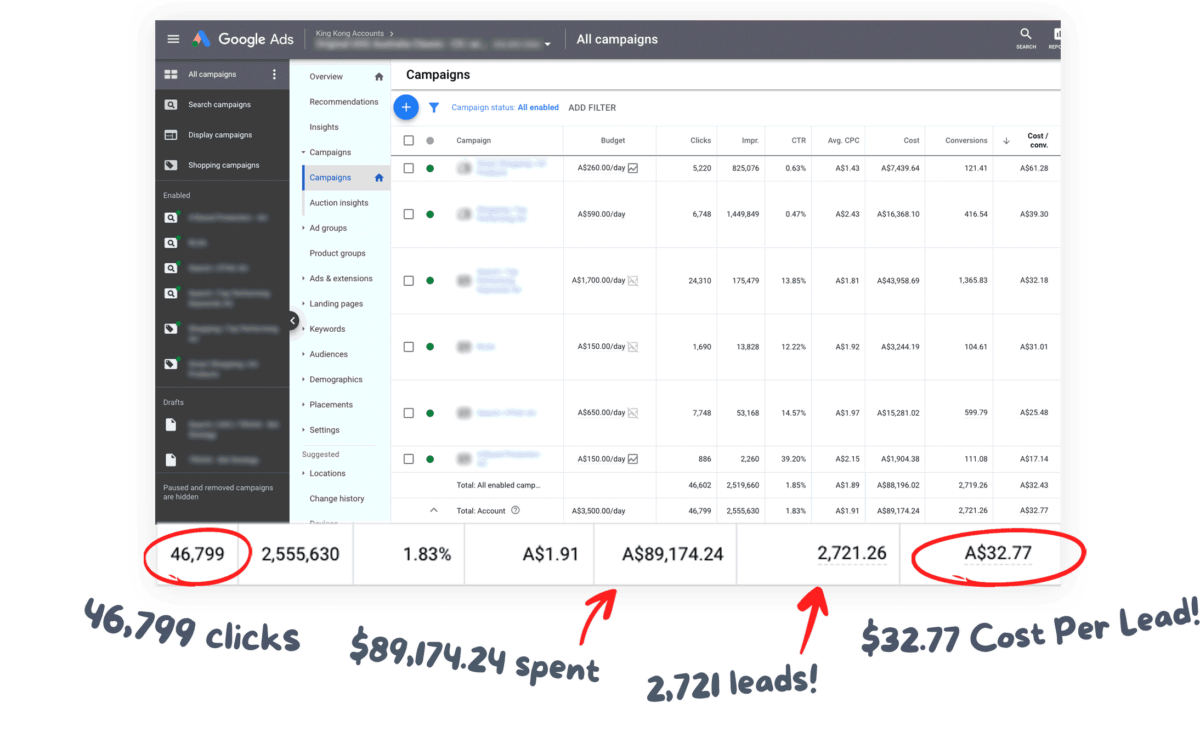Screen dimensions: 1200x743
Task: Open the account selector dropdown arrow
Action: click(x=548, y=45)
